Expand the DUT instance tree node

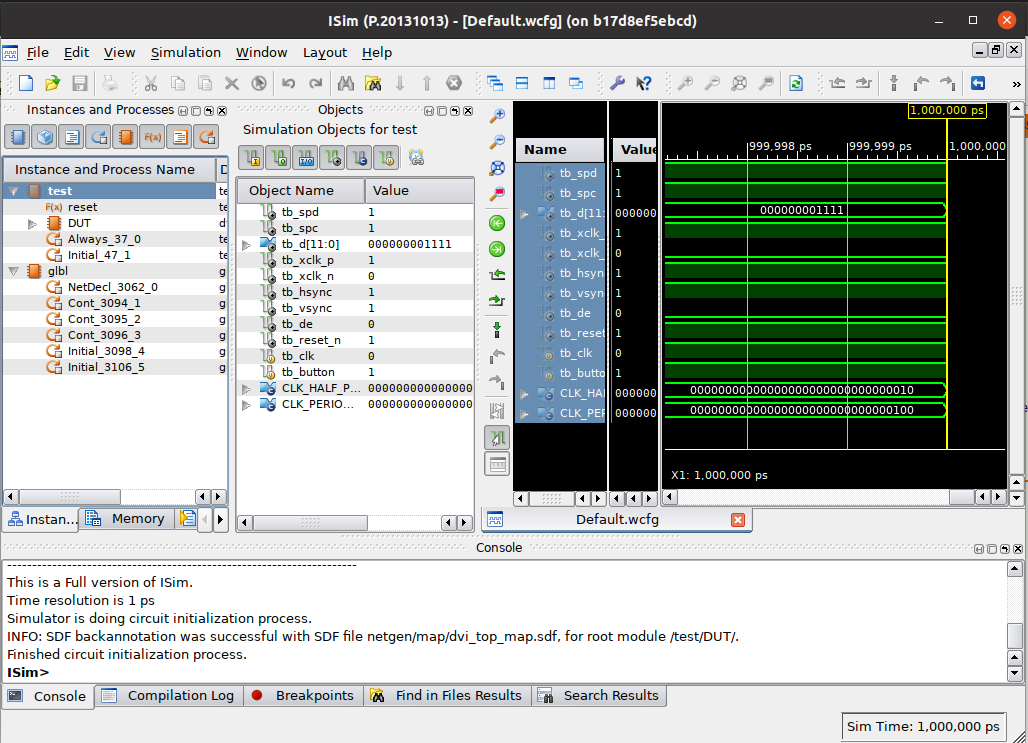click(x=33, y=223)
